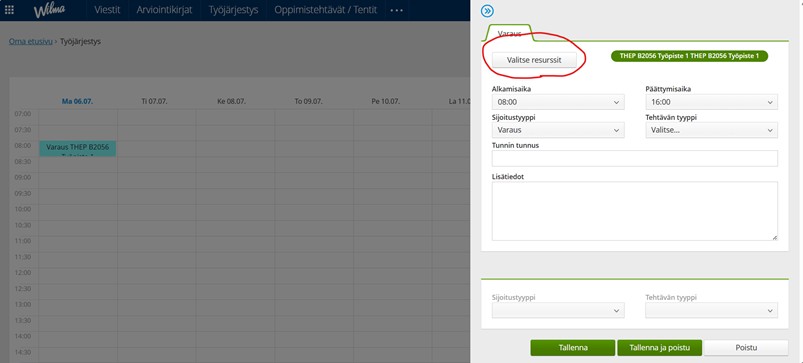Open Arviointikirjat in the navigation bar
The height and width of the screenshot is (363, 803).
(164, 10)
